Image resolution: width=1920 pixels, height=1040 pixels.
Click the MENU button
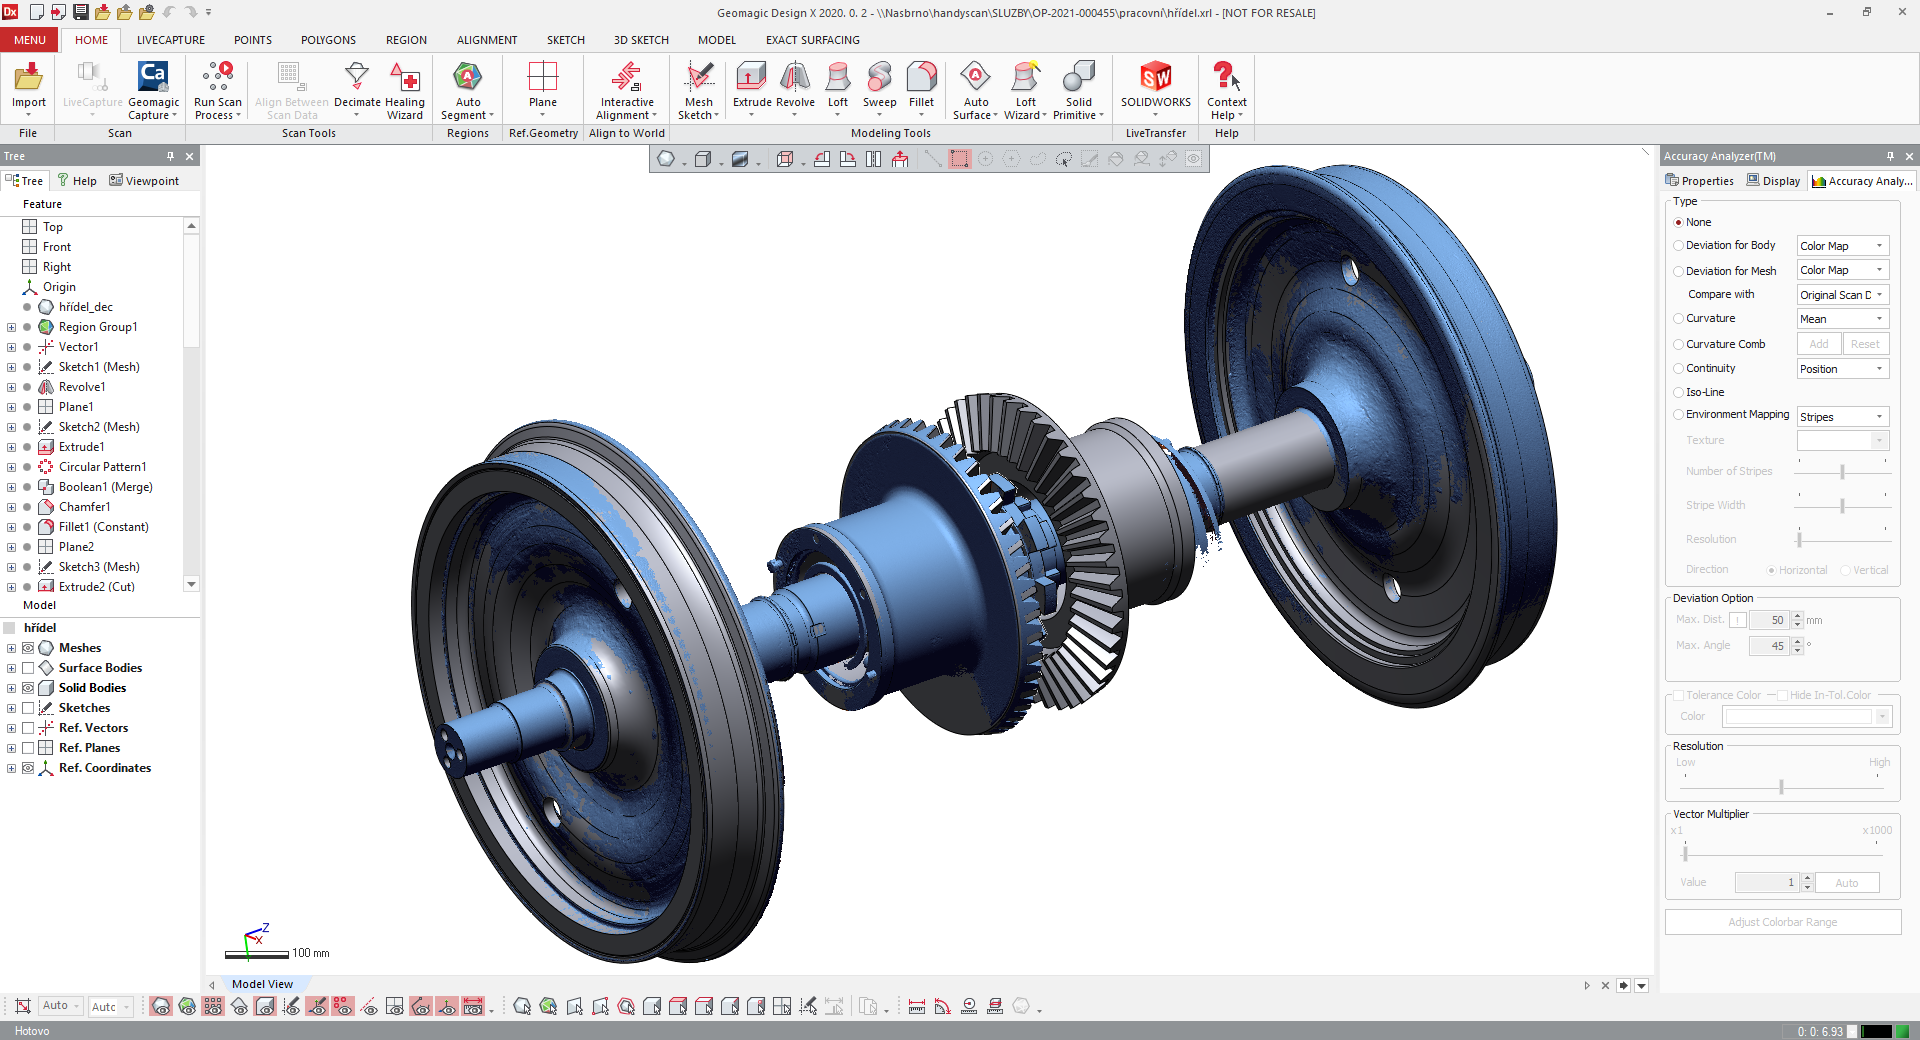tap(30, 40)
